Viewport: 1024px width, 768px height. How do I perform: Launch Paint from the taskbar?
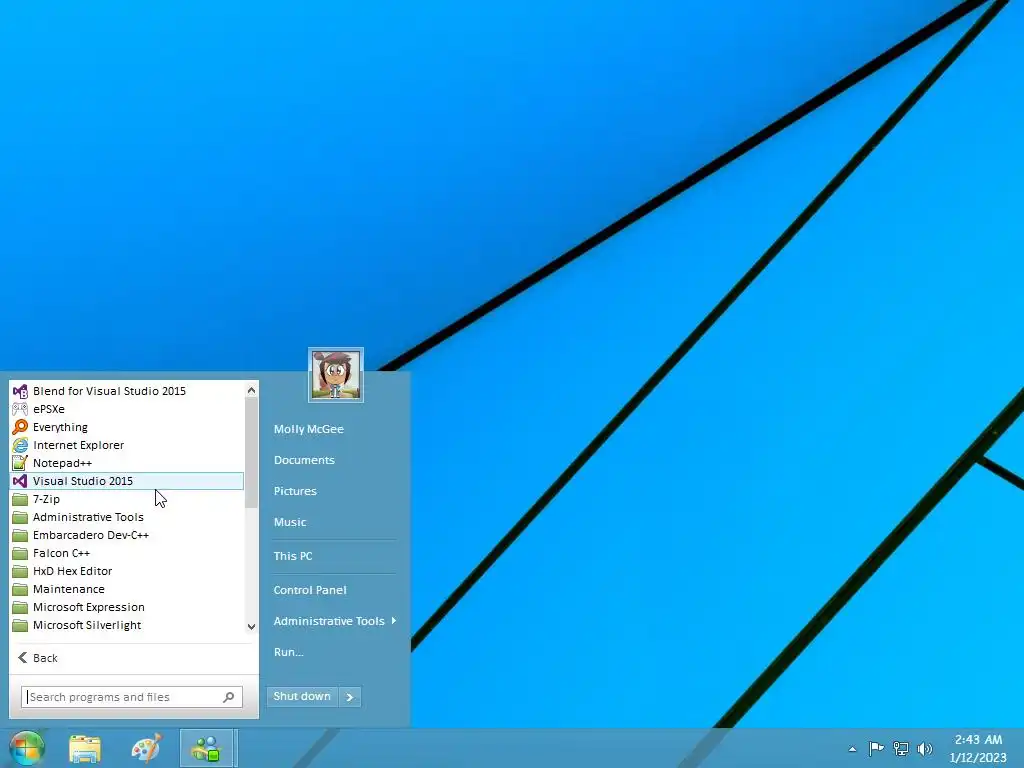pyautogui.click(x=146, y=748)
